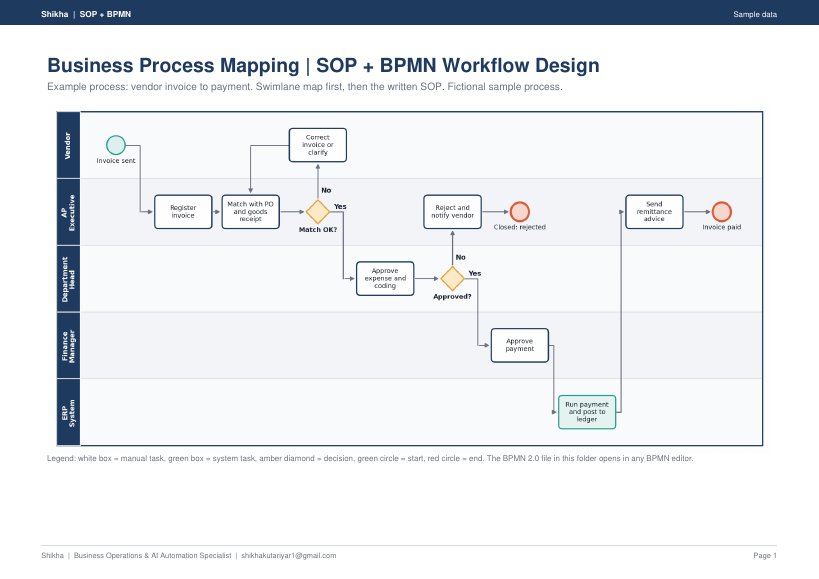819x579 pixels.
Task: Click Business Operations & AI Automation Specialist footer text
Action: (153, 556)
